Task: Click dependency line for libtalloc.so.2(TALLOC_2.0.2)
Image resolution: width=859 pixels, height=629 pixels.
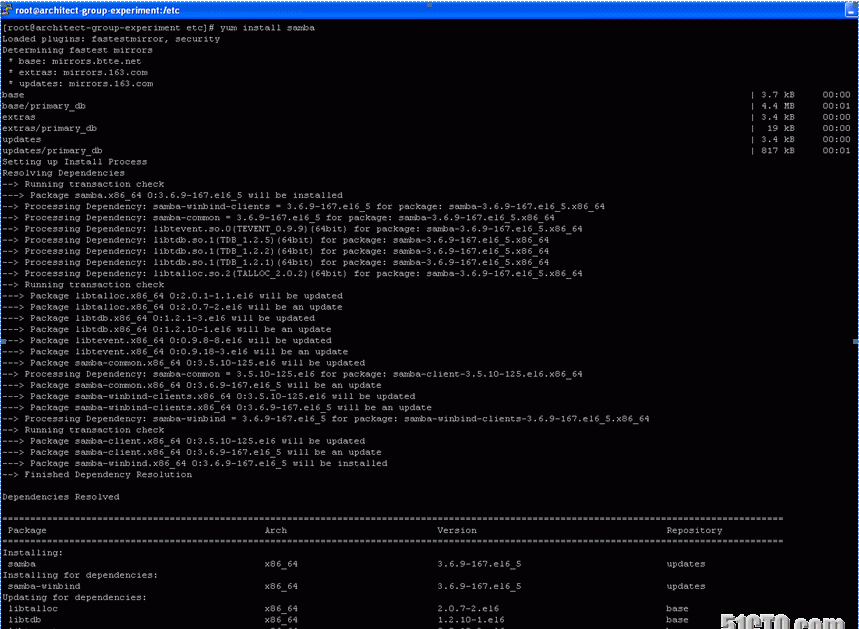Action: [293, 273]
